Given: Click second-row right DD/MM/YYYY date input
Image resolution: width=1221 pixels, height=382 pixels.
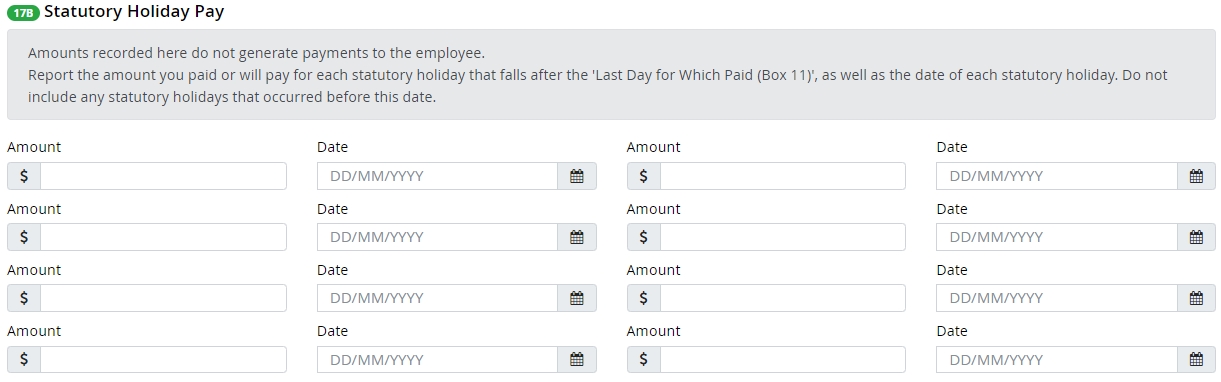Looking at the screenshot, I should click(1056, 237).
